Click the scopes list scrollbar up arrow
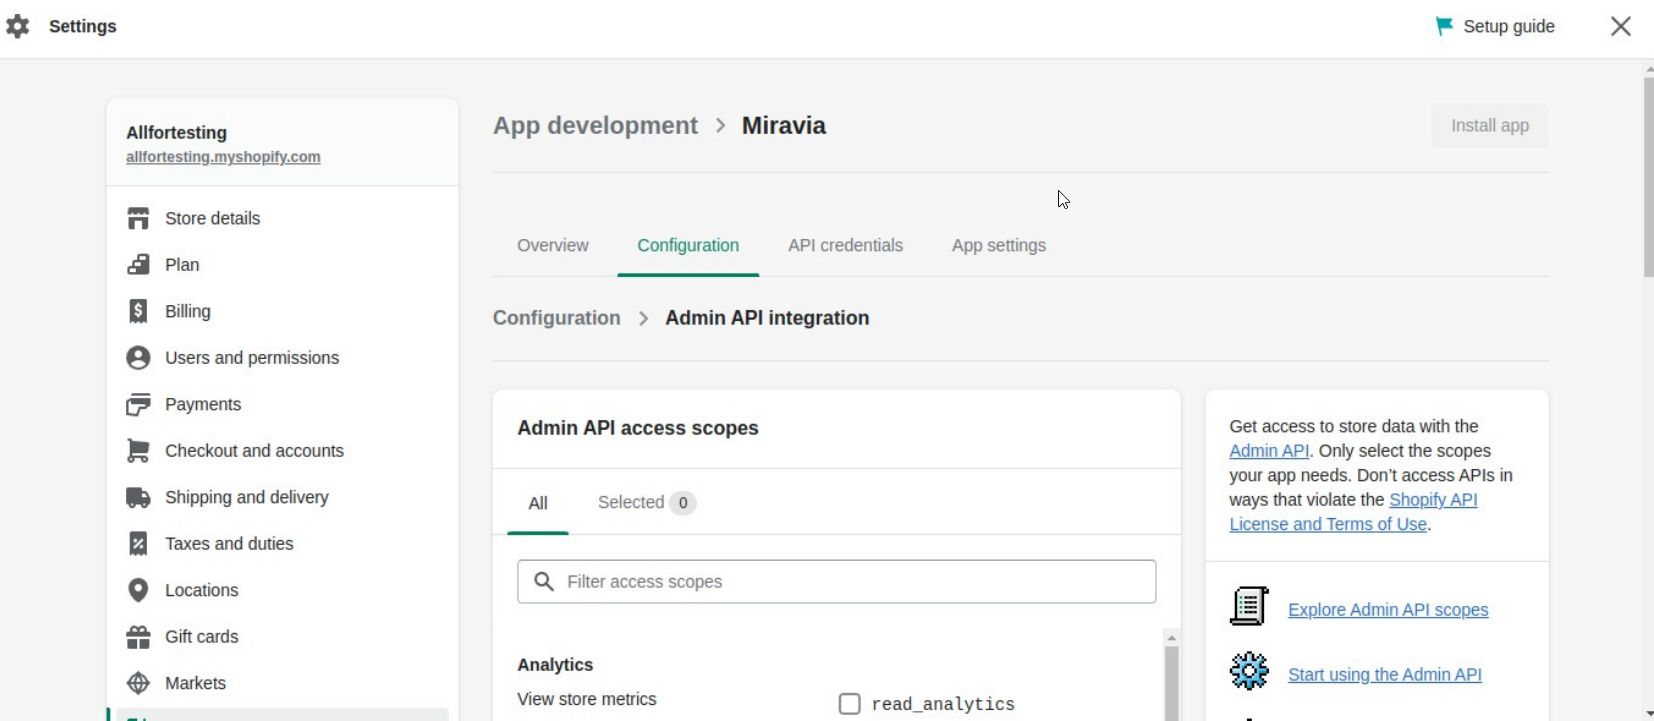This screenshot has height=721, width=1654. [x=1171, y=638]
